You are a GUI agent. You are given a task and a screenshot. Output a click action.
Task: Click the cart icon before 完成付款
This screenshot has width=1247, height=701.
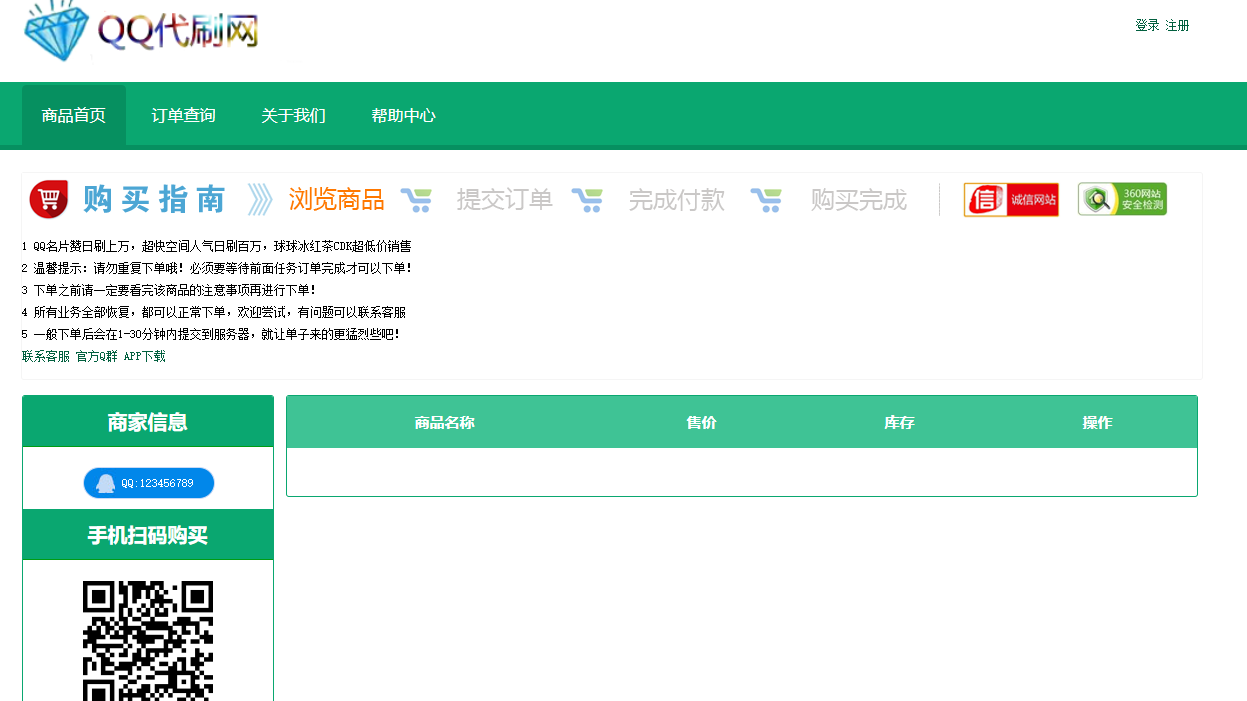(x=767, y=199)
